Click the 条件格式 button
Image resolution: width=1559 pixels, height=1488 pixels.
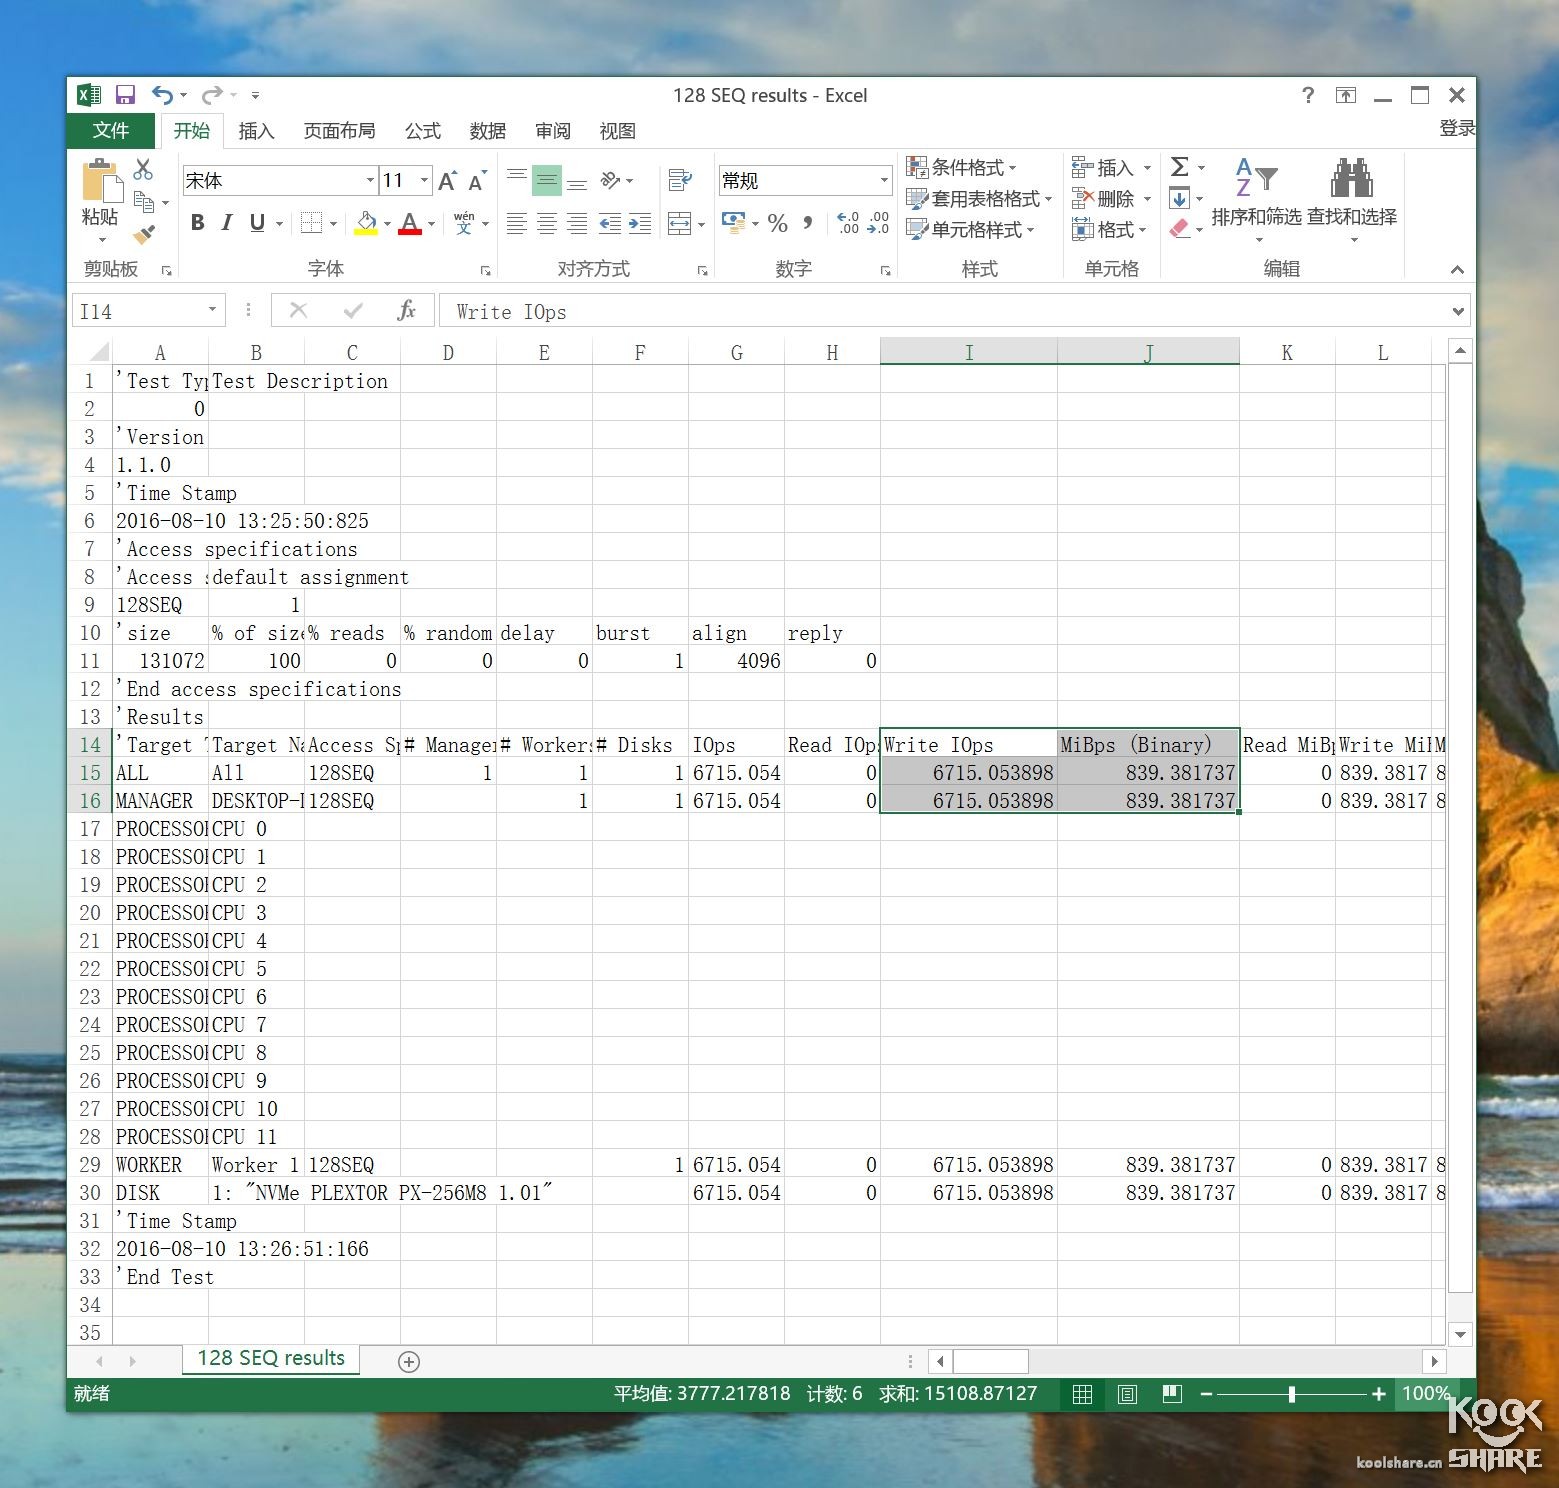coord(961,167)
